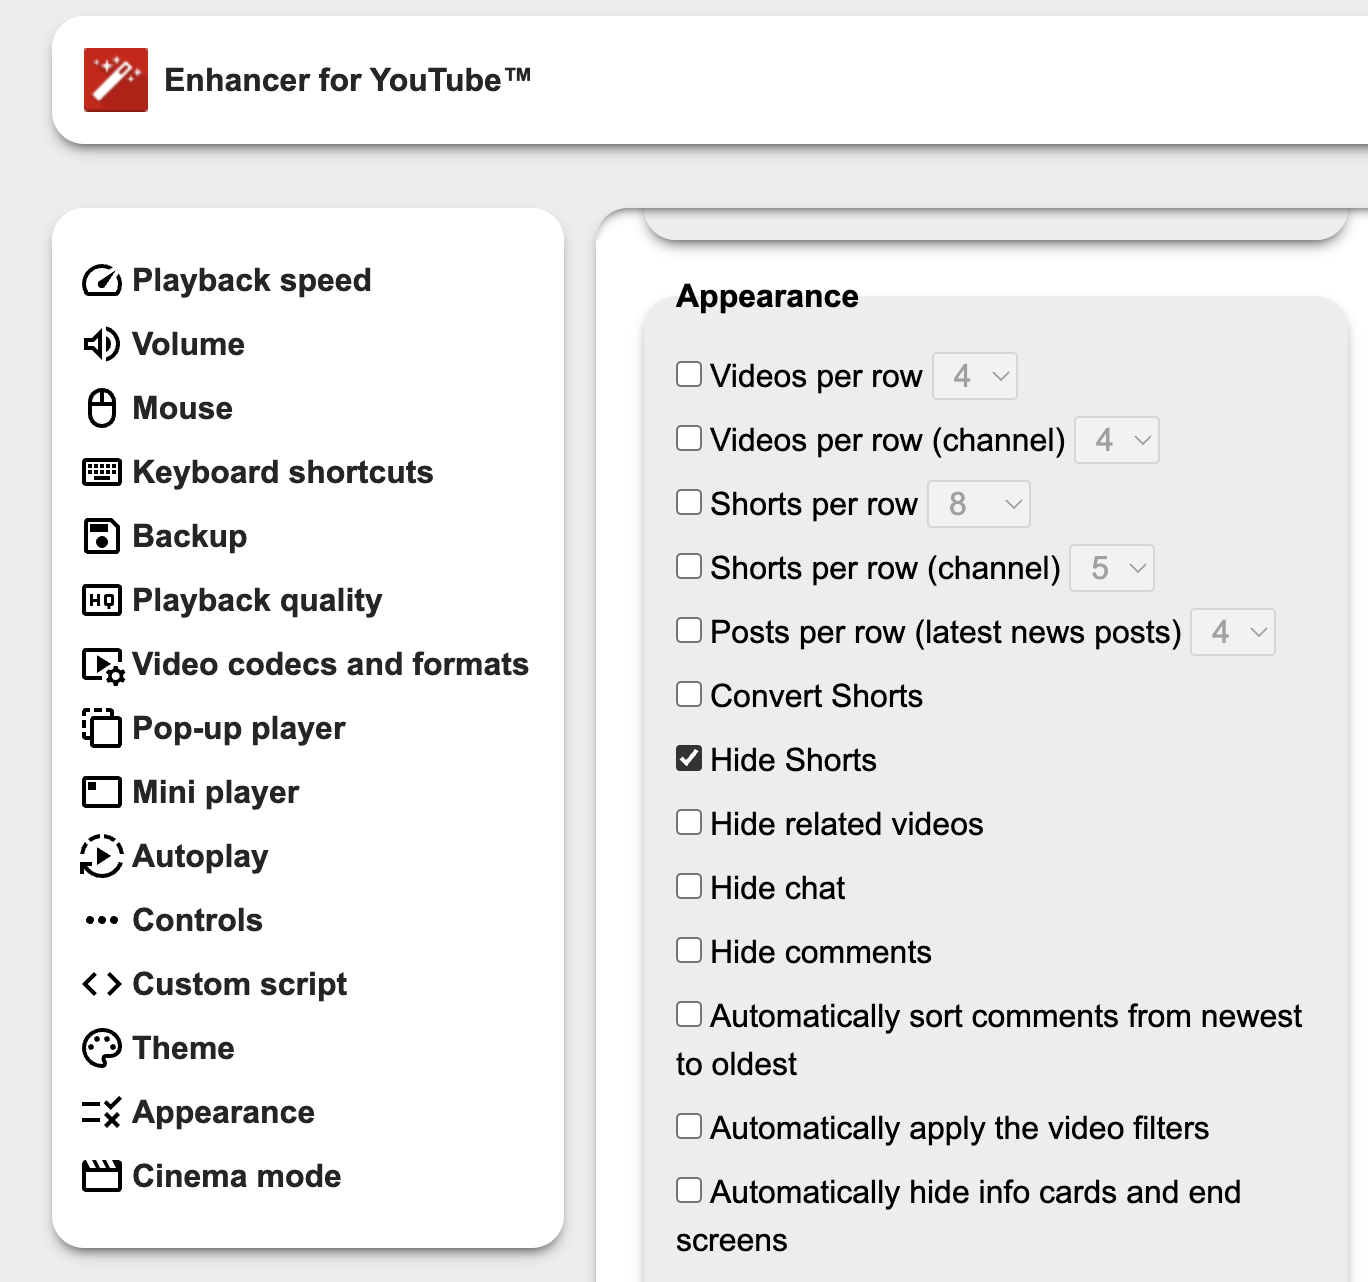Click the Mouse icon in sidebar
The height and width of the screenshot is (1282, 1368).
click(x=101, y=408)
